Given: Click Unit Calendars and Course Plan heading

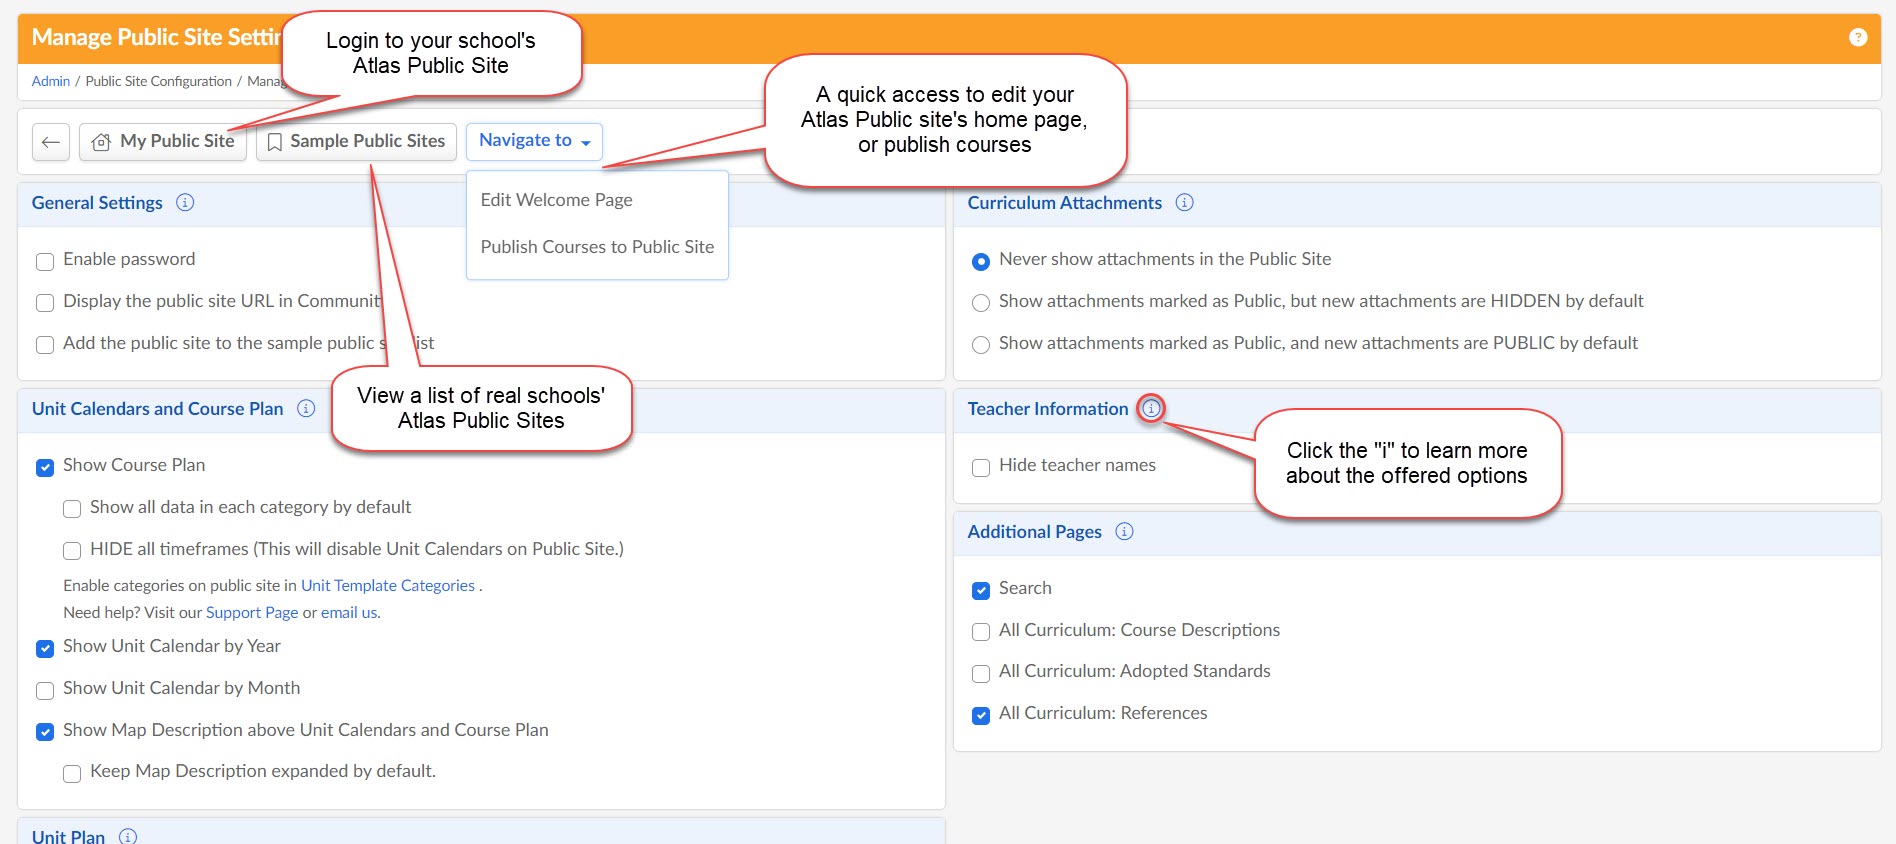Looking at the screenshot, I should click(x=157, y=409).
